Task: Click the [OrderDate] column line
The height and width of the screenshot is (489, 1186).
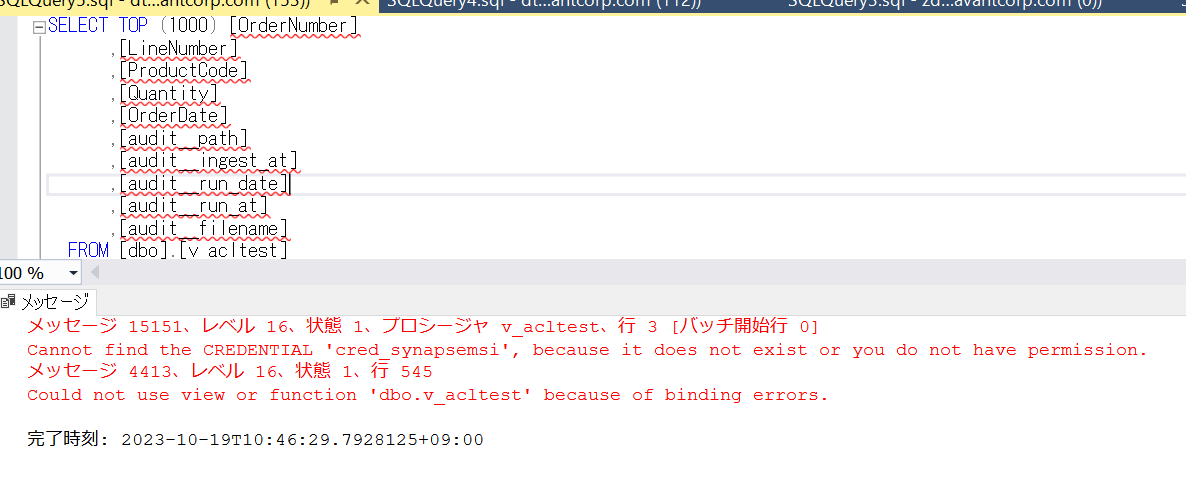Action: coord(174,116)
